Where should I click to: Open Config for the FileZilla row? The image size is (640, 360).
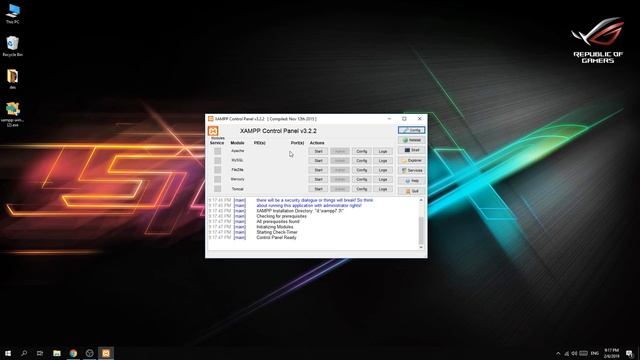pyautogui.click(x=362, y=170)
